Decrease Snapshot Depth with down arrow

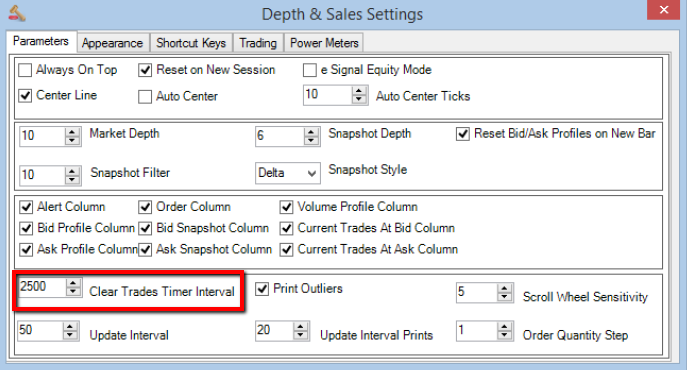pyautogui.click(x=311, y=140)
